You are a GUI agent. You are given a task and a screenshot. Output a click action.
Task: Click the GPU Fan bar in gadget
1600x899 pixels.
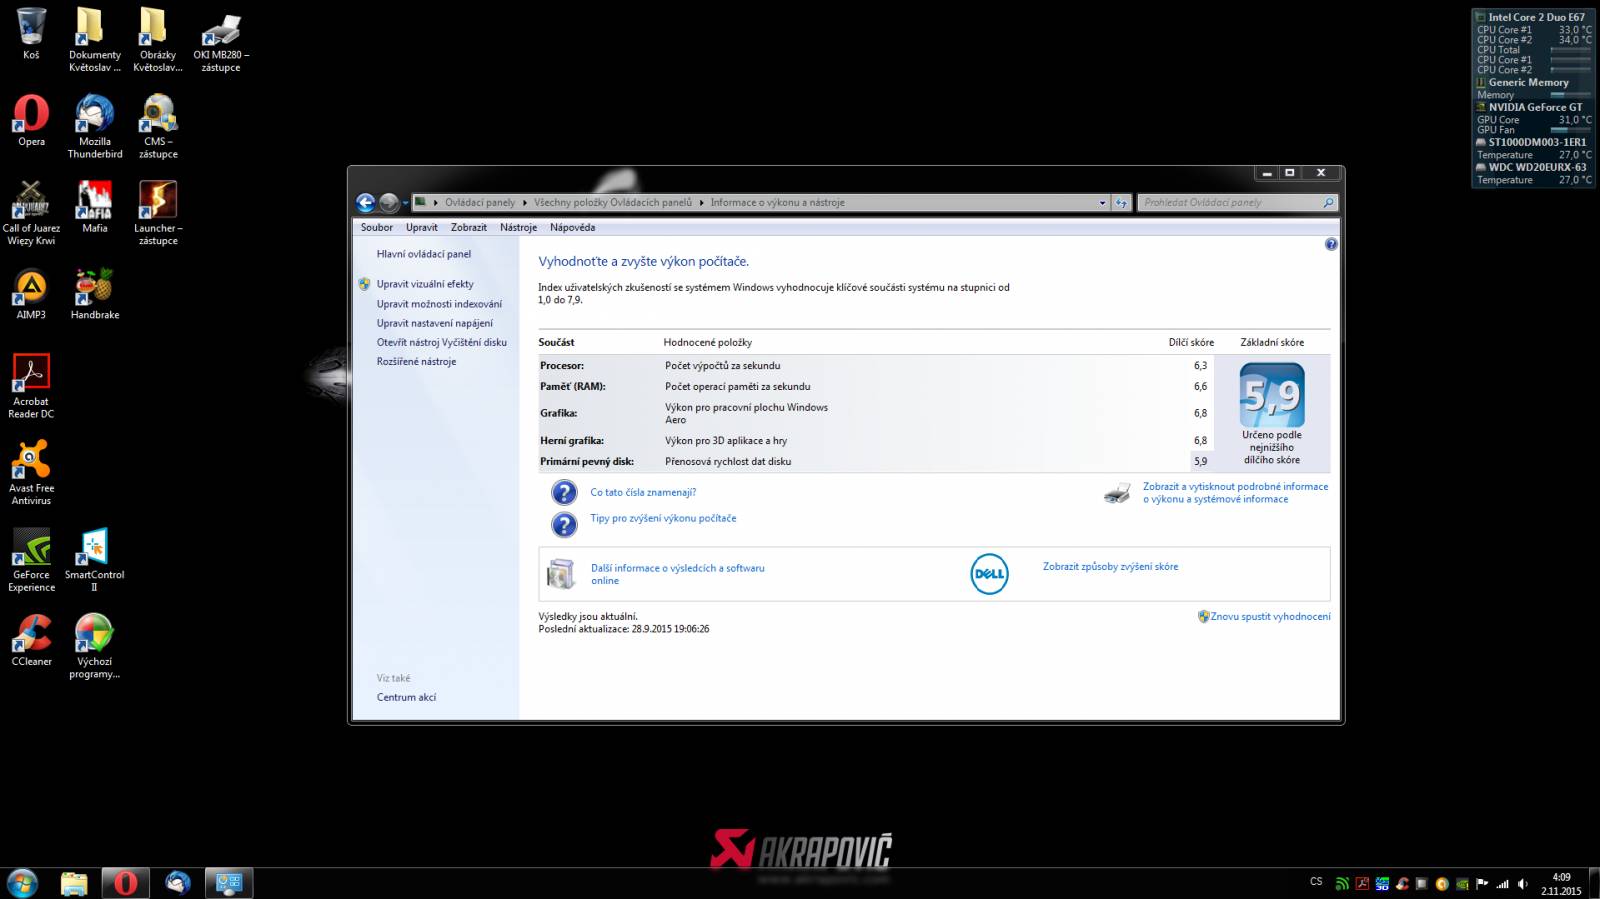pos(1570,130)
